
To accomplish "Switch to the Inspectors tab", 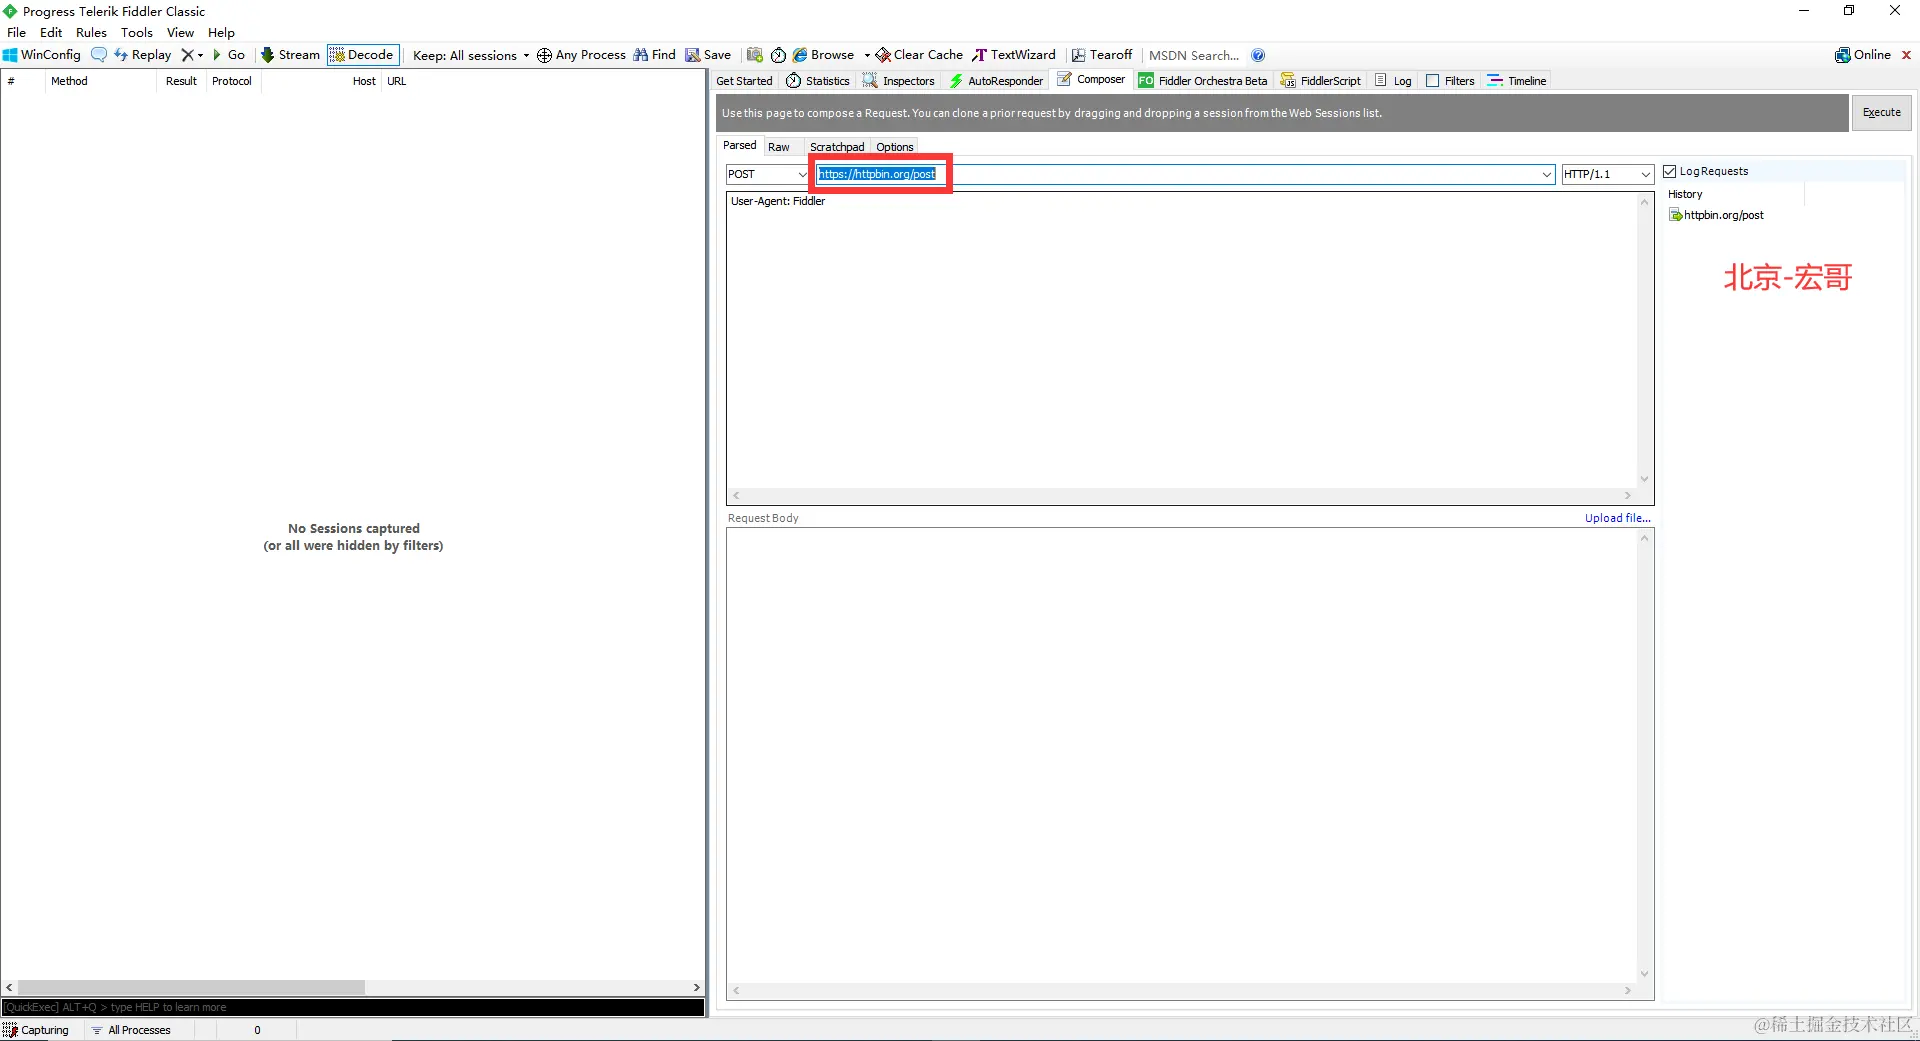I will tap(899, 81).
